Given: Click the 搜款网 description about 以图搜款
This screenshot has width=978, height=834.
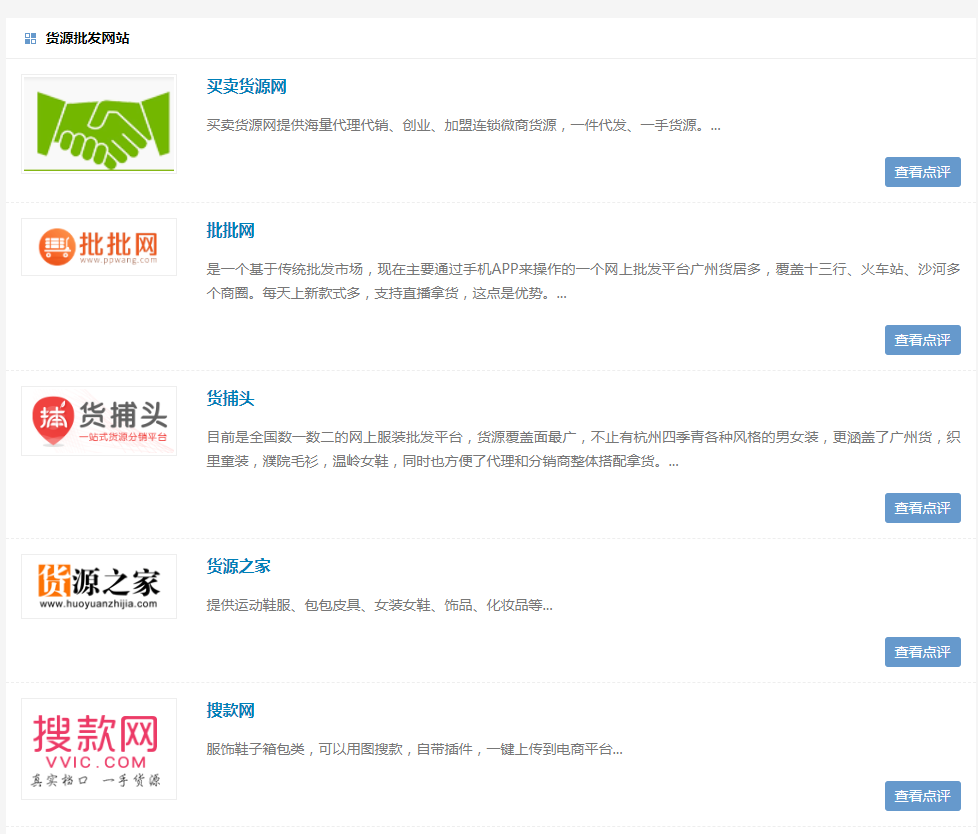Looking at the screenshot, I should click(414, 749).
